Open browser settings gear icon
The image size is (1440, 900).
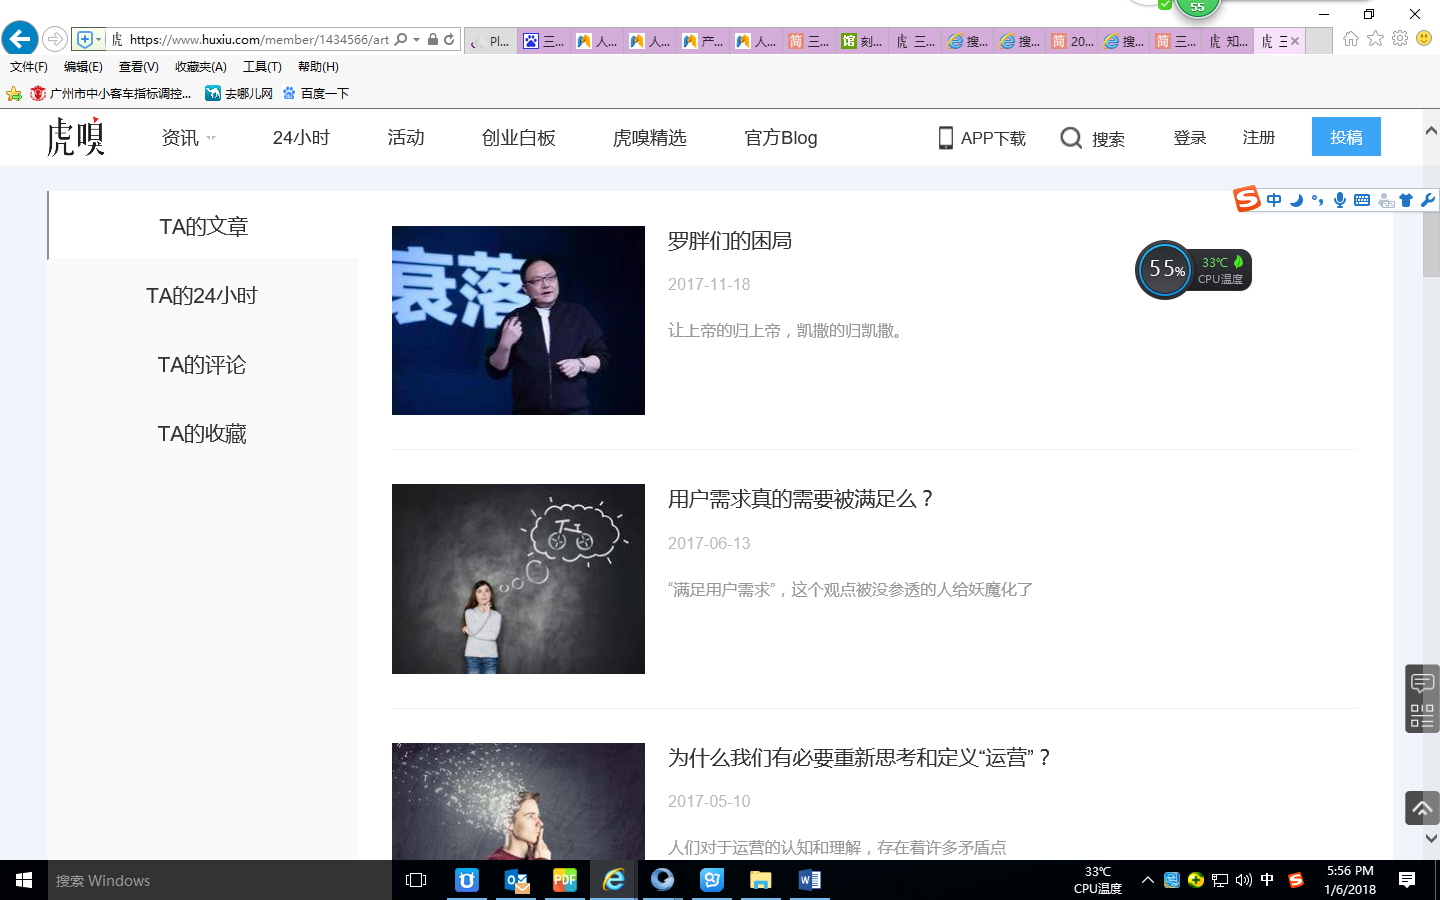tap(1400, 38)
